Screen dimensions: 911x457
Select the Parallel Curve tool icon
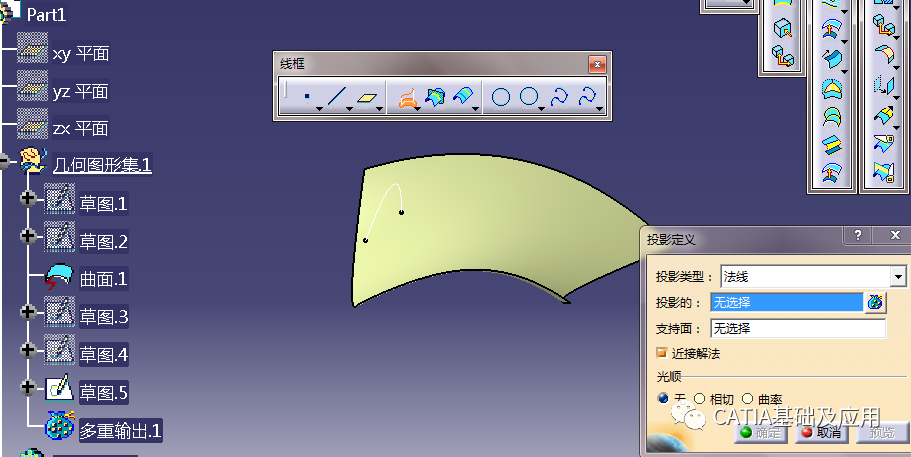point(463,96)
